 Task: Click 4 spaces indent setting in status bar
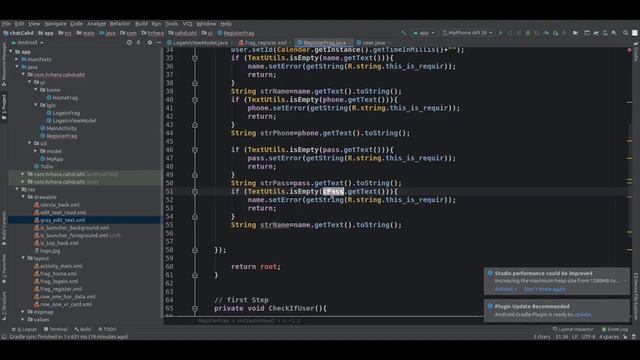pyautogui.click(x=609, y=337)
